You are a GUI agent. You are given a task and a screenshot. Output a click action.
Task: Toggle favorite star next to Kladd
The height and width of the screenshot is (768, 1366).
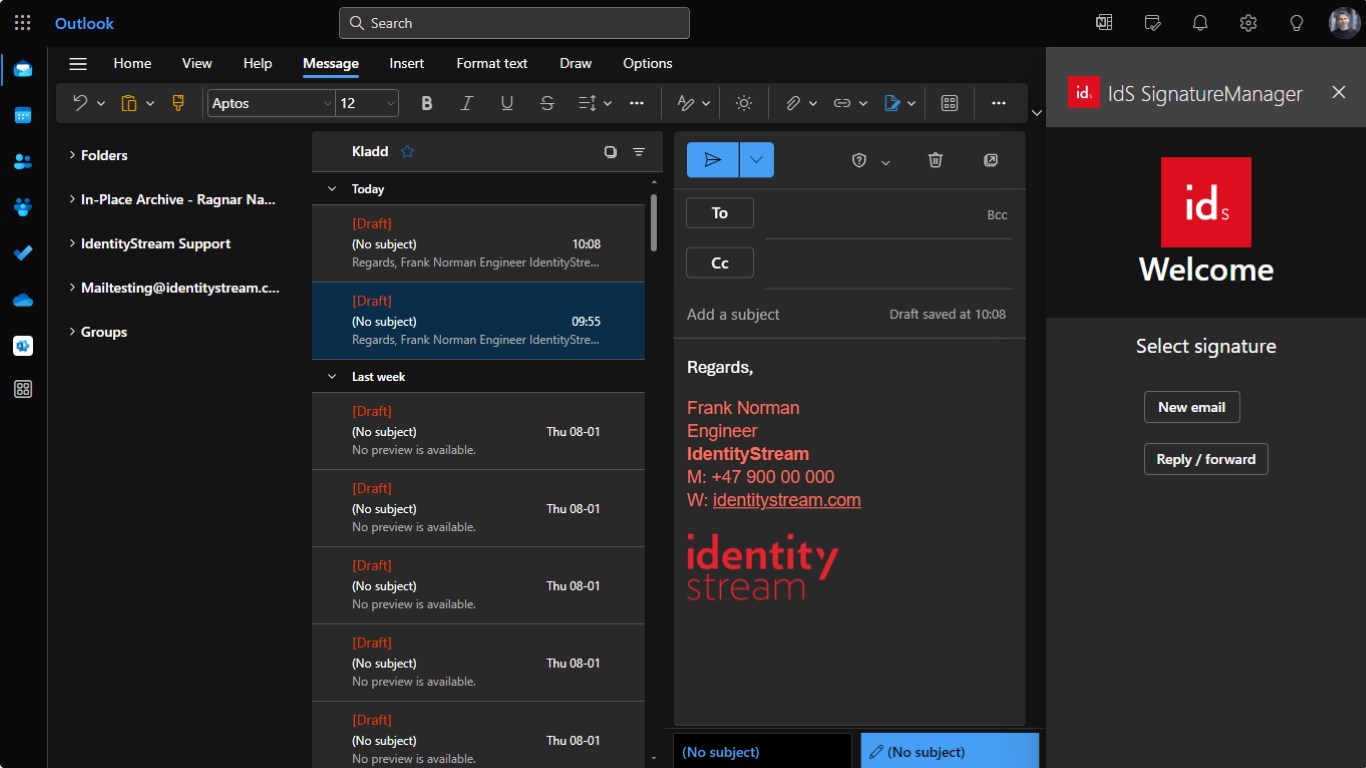(x=407, y=152)
